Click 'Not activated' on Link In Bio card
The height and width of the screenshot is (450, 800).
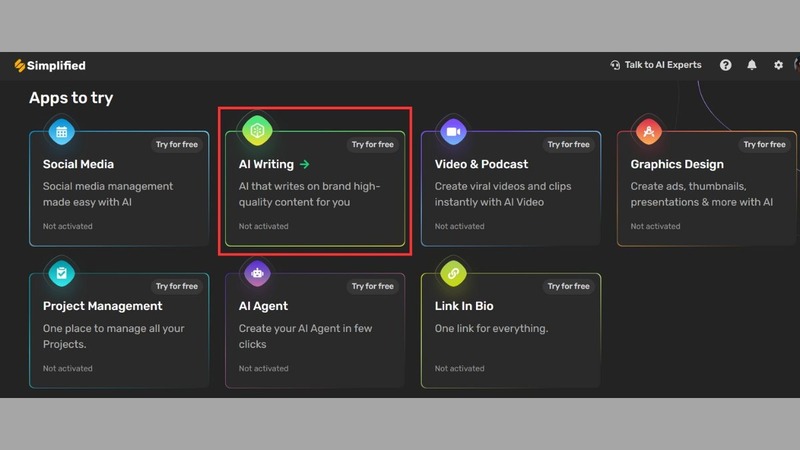point(459,368)
